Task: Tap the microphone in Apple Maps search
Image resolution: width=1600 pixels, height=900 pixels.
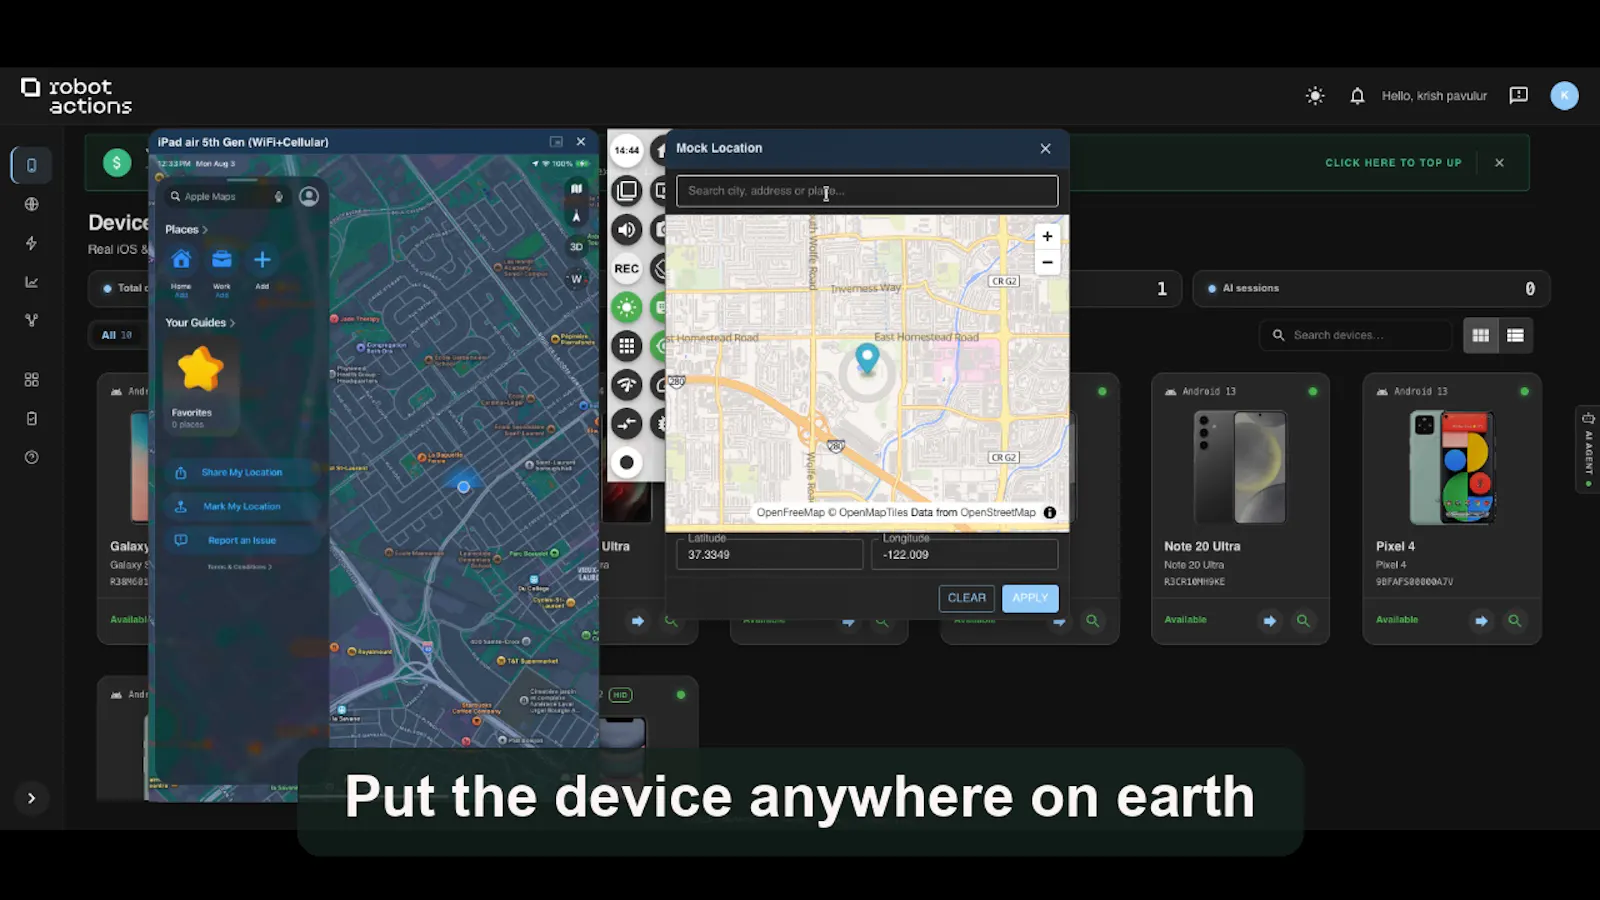Action: [279, 197]
